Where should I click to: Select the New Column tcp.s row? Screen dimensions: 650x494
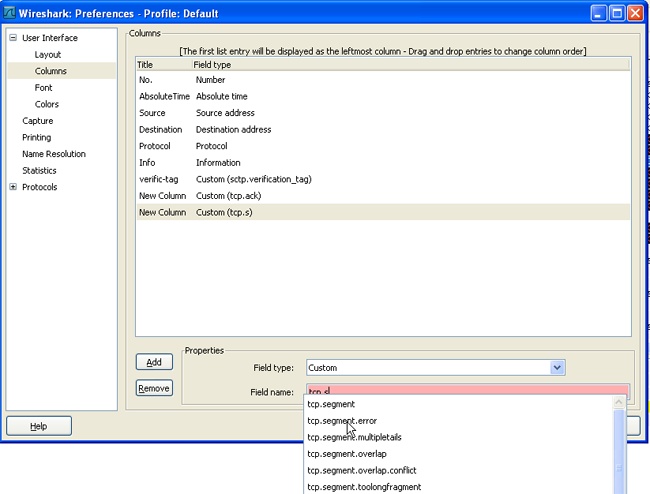point(383,212)
